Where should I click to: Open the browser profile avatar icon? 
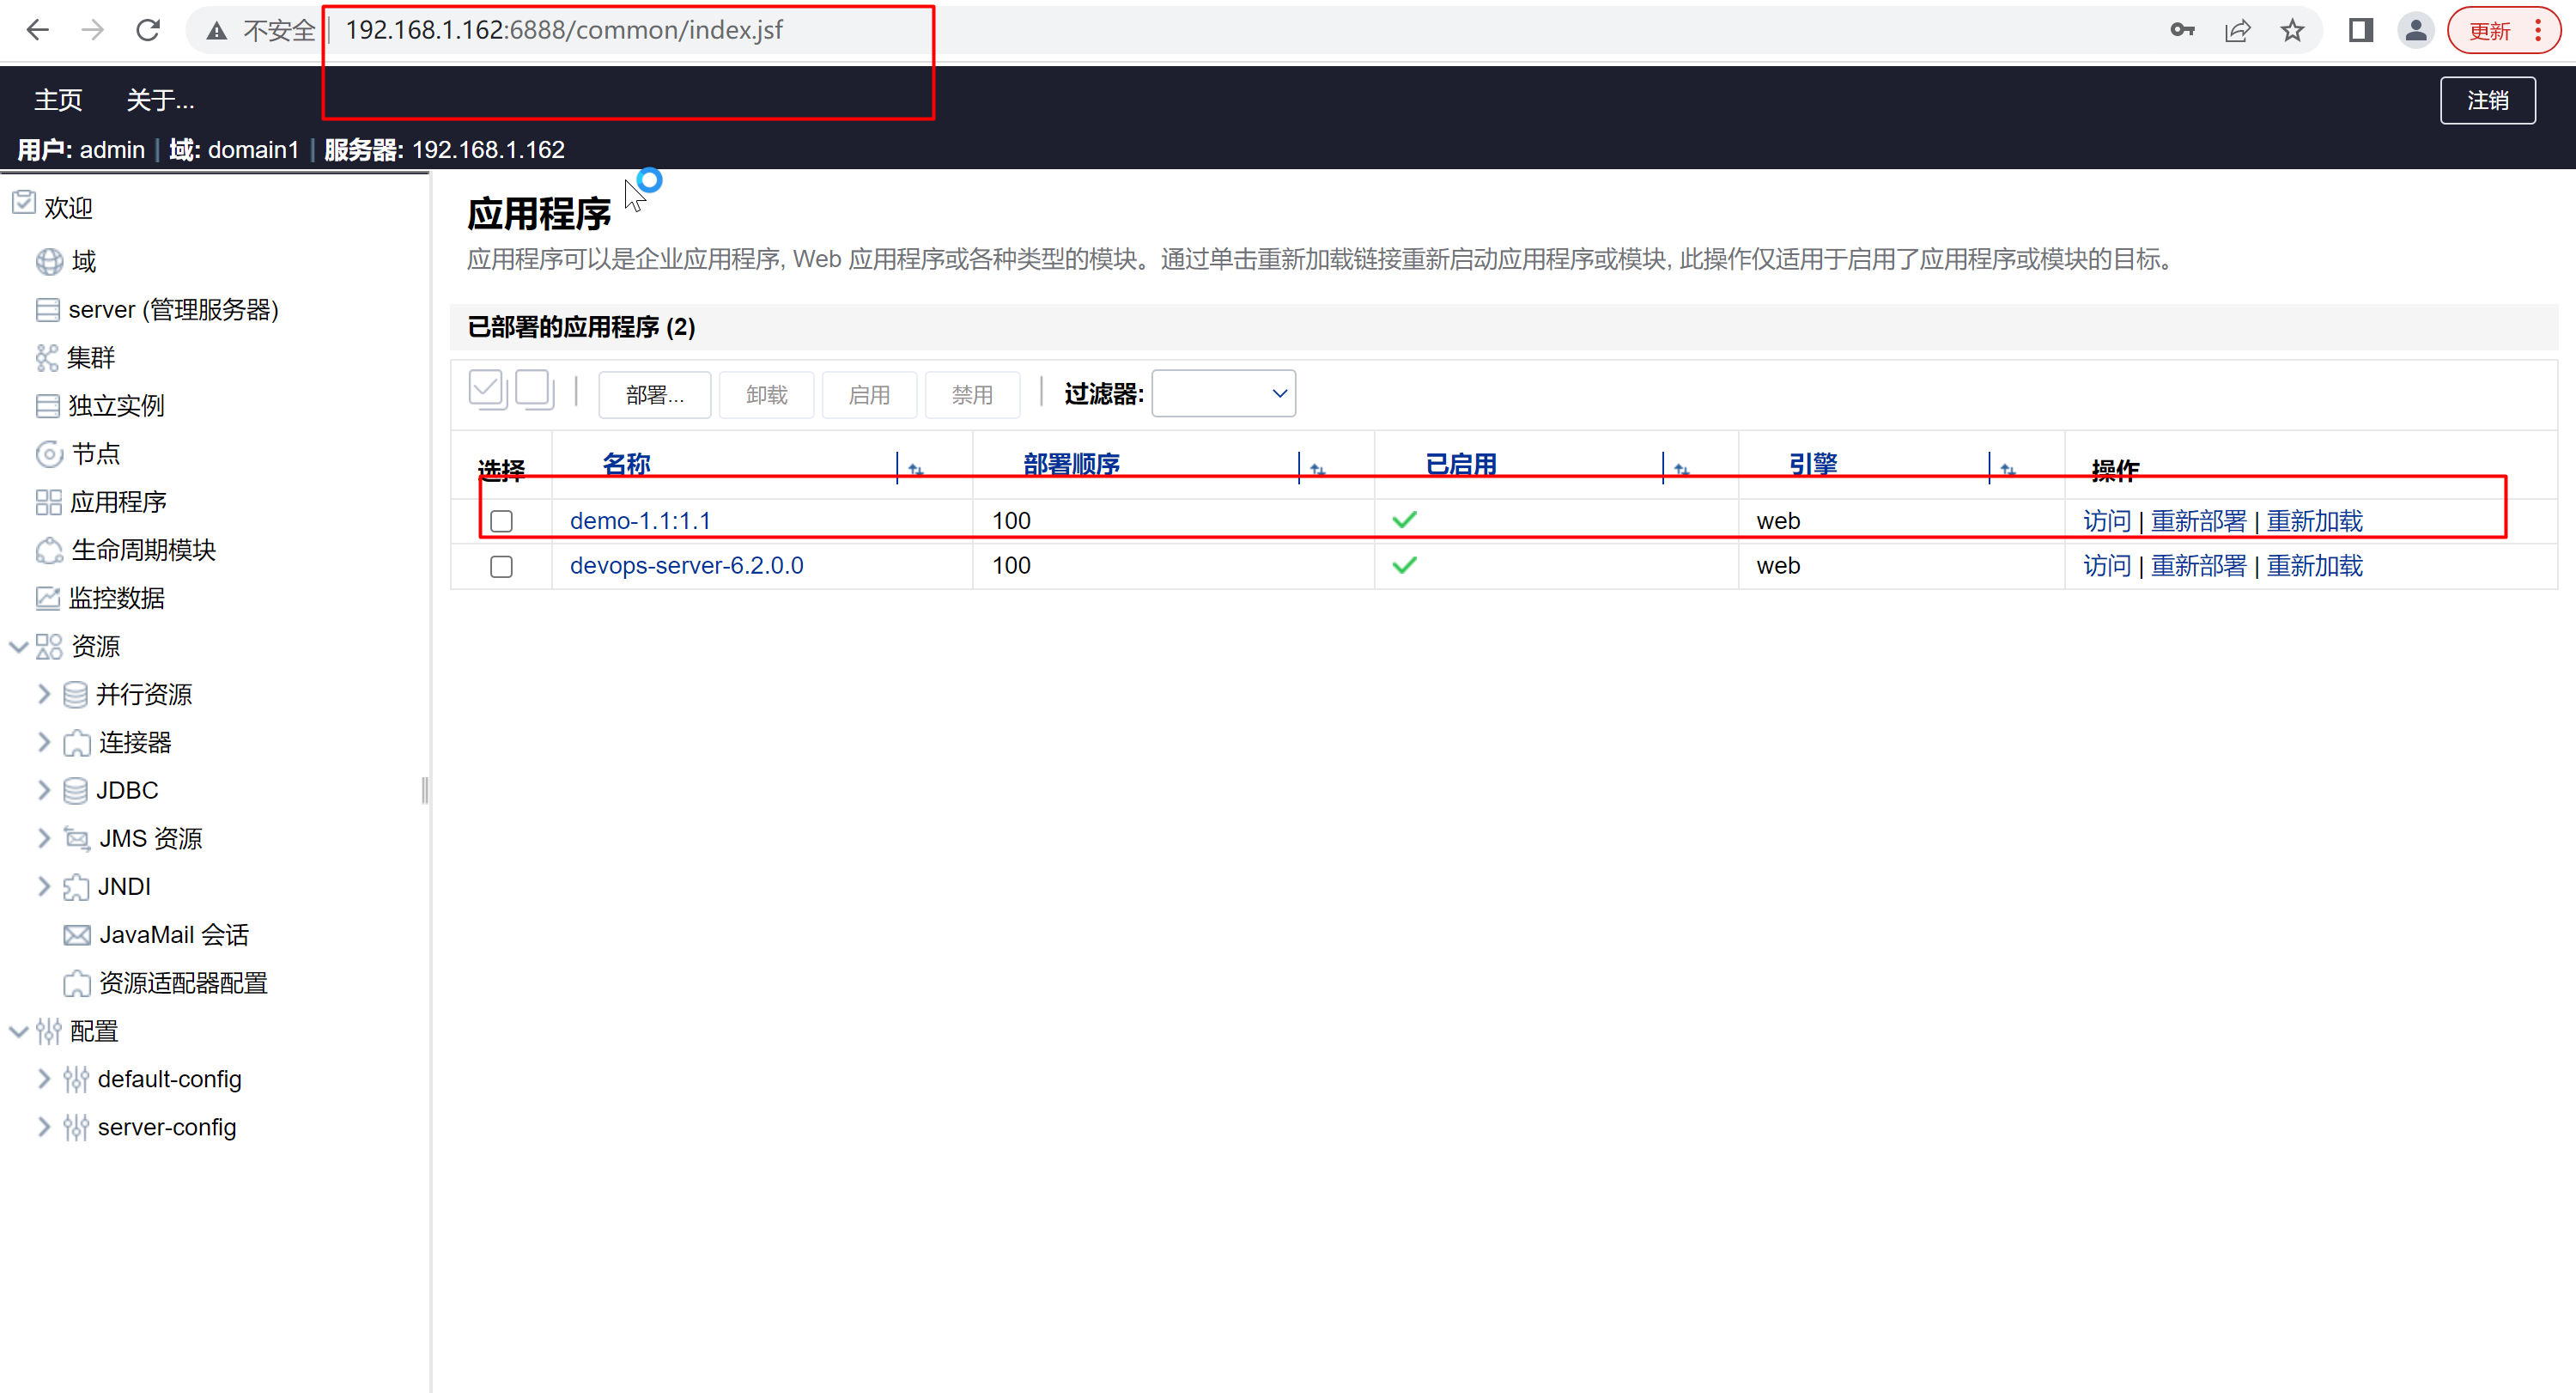(2415, 31)
